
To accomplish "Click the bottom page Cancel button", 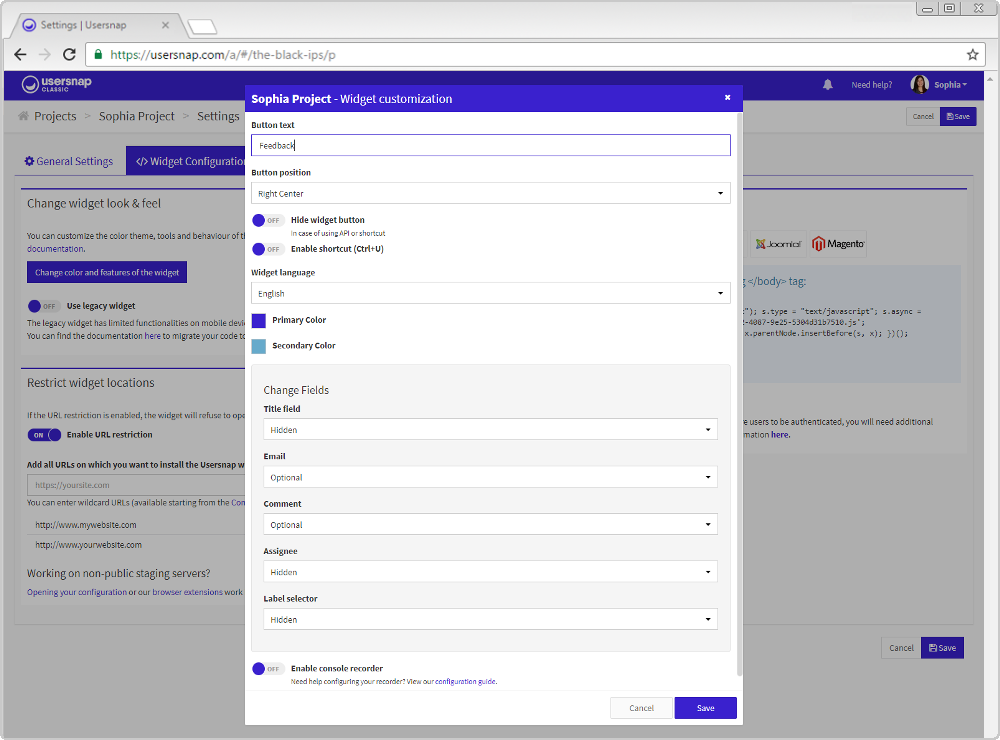I will (x=901, y=648).
